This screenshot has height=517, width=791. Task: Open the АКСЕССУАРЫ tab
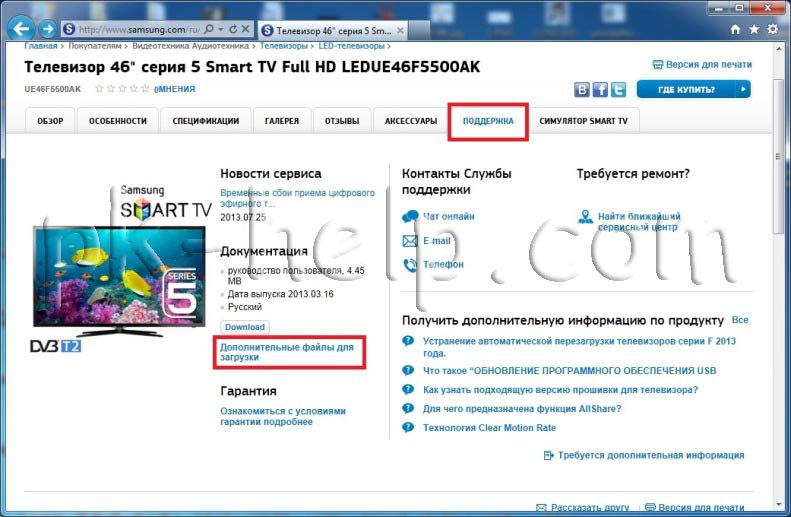coord(411,121)
